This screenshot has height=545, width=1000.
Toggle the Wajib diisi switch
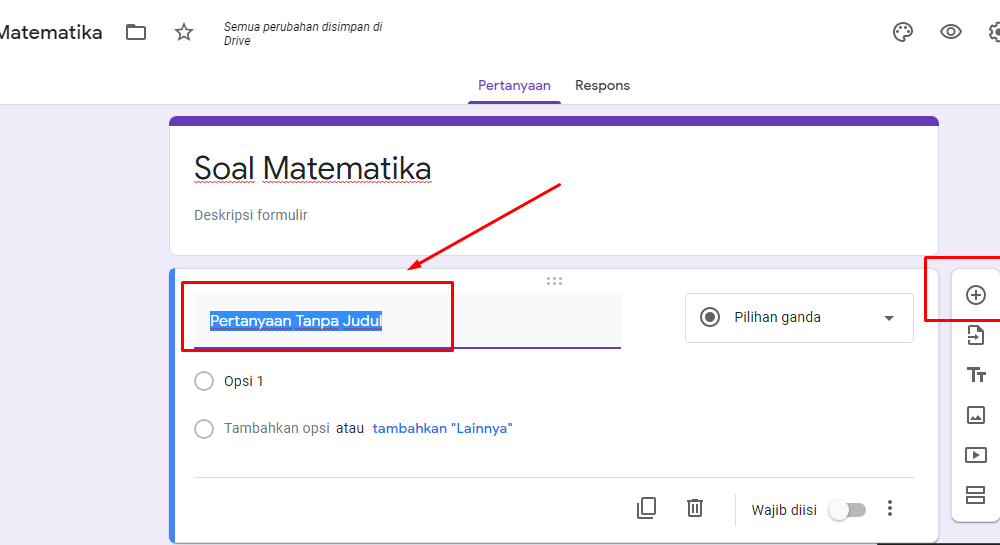847,510
